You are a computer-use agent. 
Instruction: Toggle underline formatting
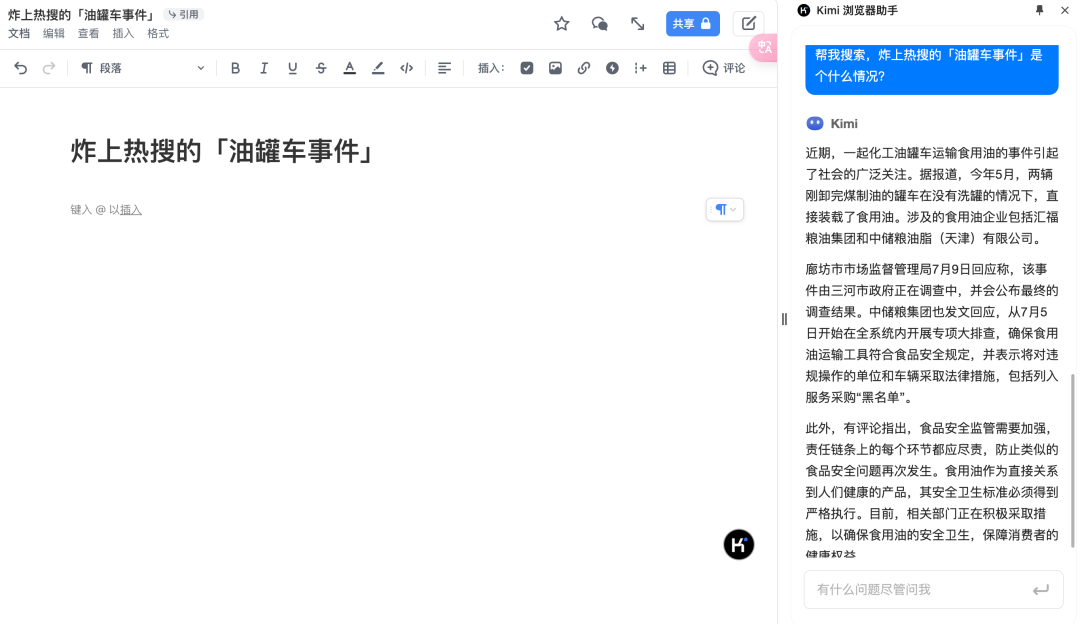293,68
